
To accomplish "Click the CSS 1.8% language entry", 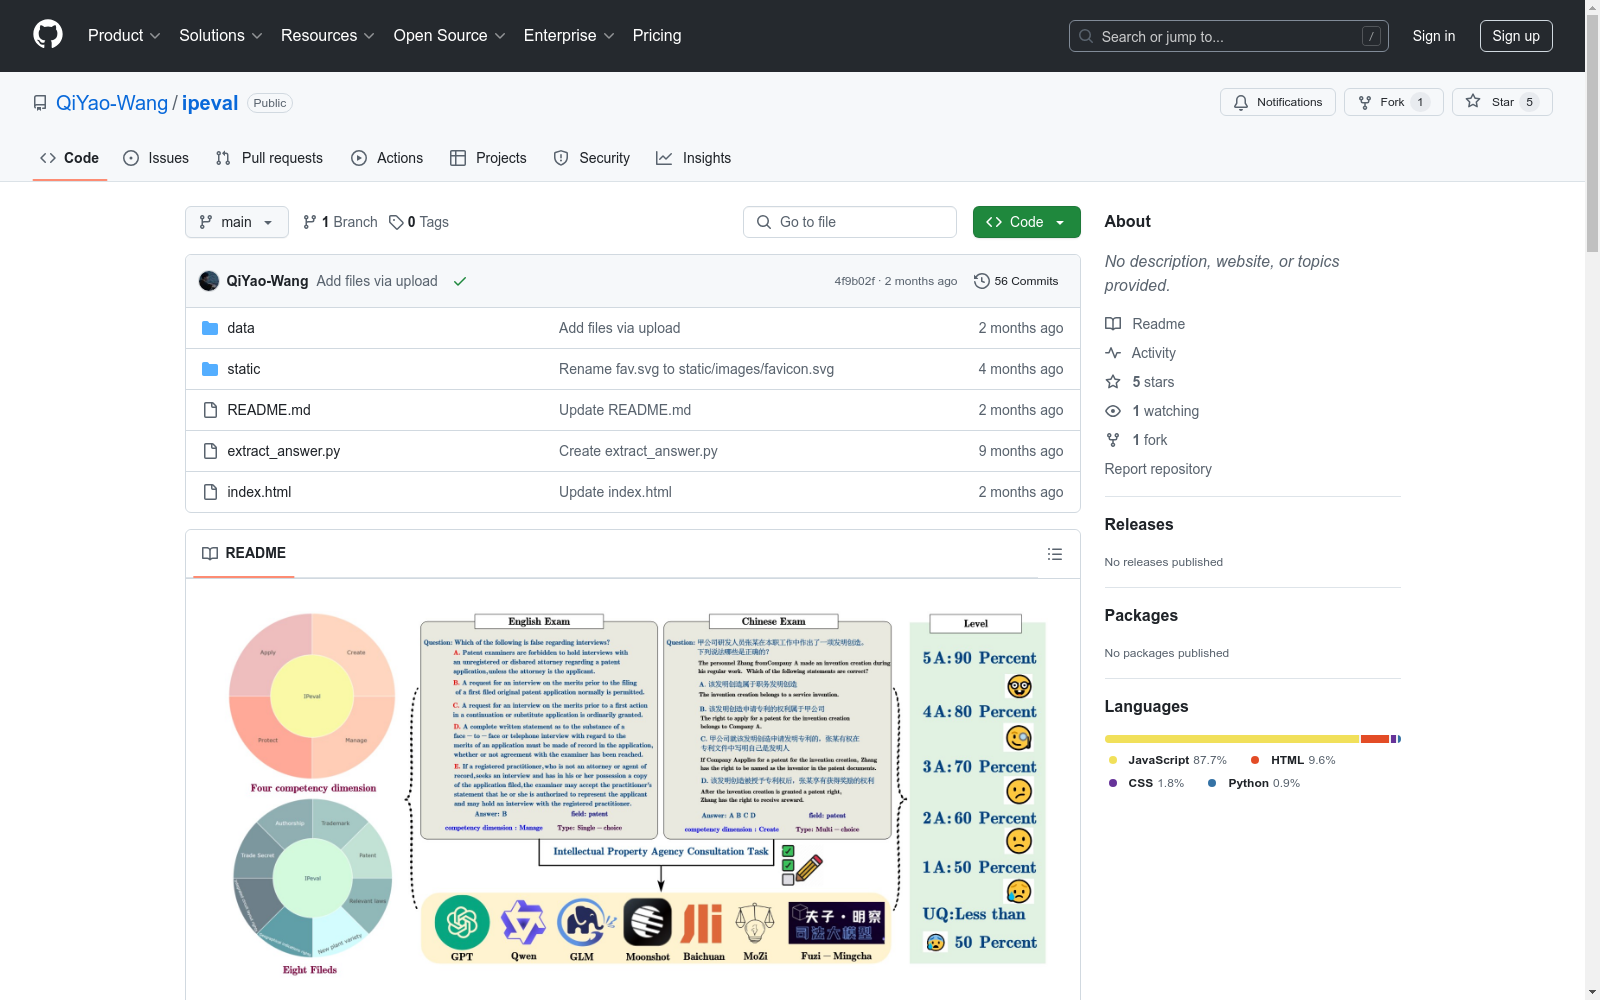I will (x=1146, y=783).
